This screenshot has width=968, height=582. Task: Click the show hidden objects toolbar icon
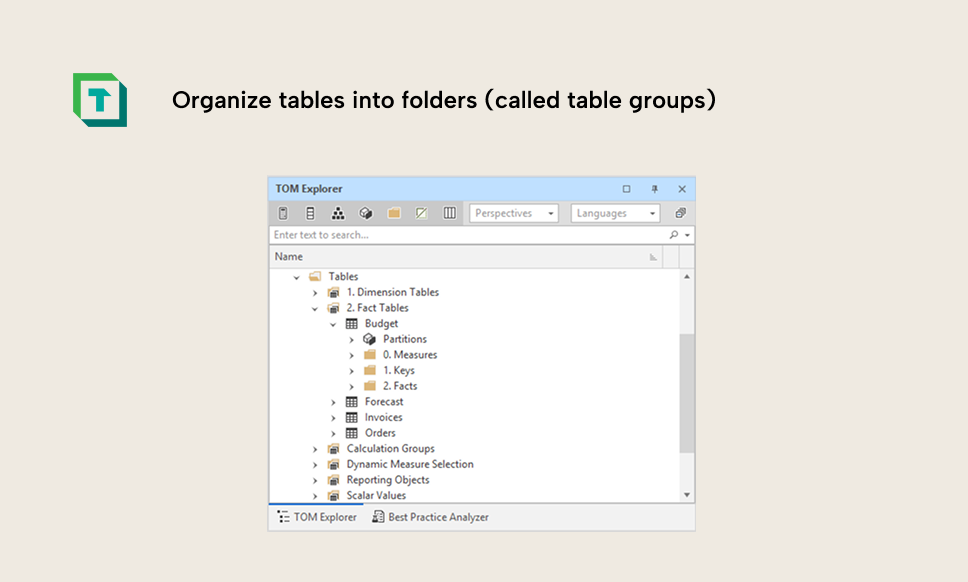[x=421, y=213]
